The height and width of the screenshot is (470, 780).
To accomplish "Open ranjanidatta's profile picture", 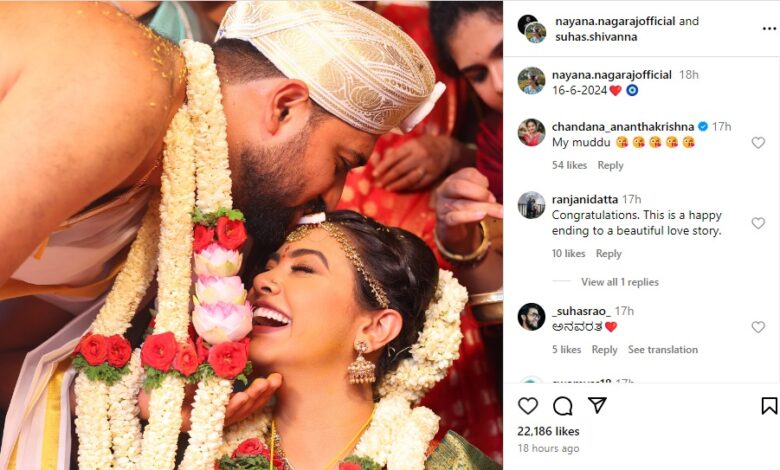I will 531,205.
